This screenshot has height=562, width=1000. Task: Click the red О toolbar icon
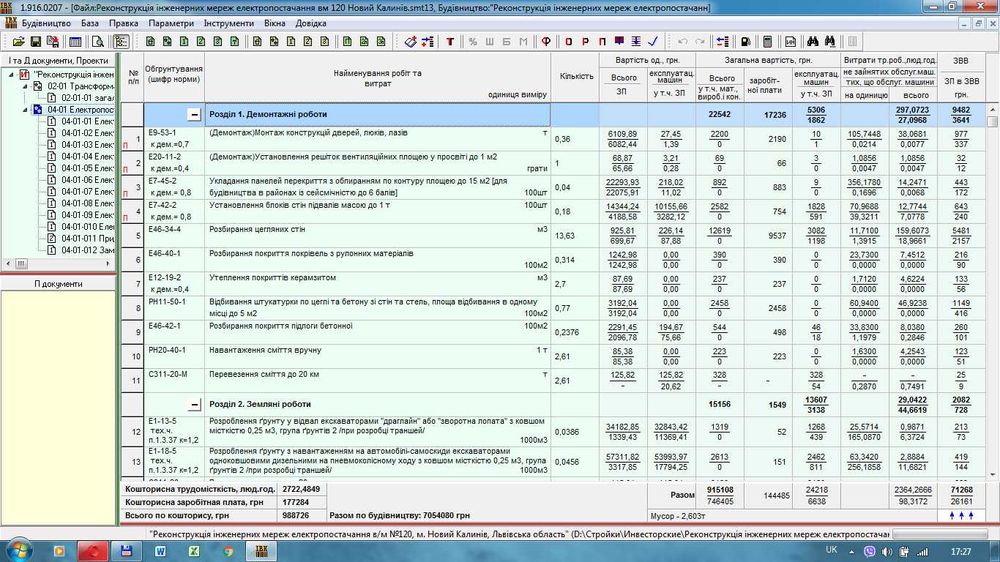568,41
